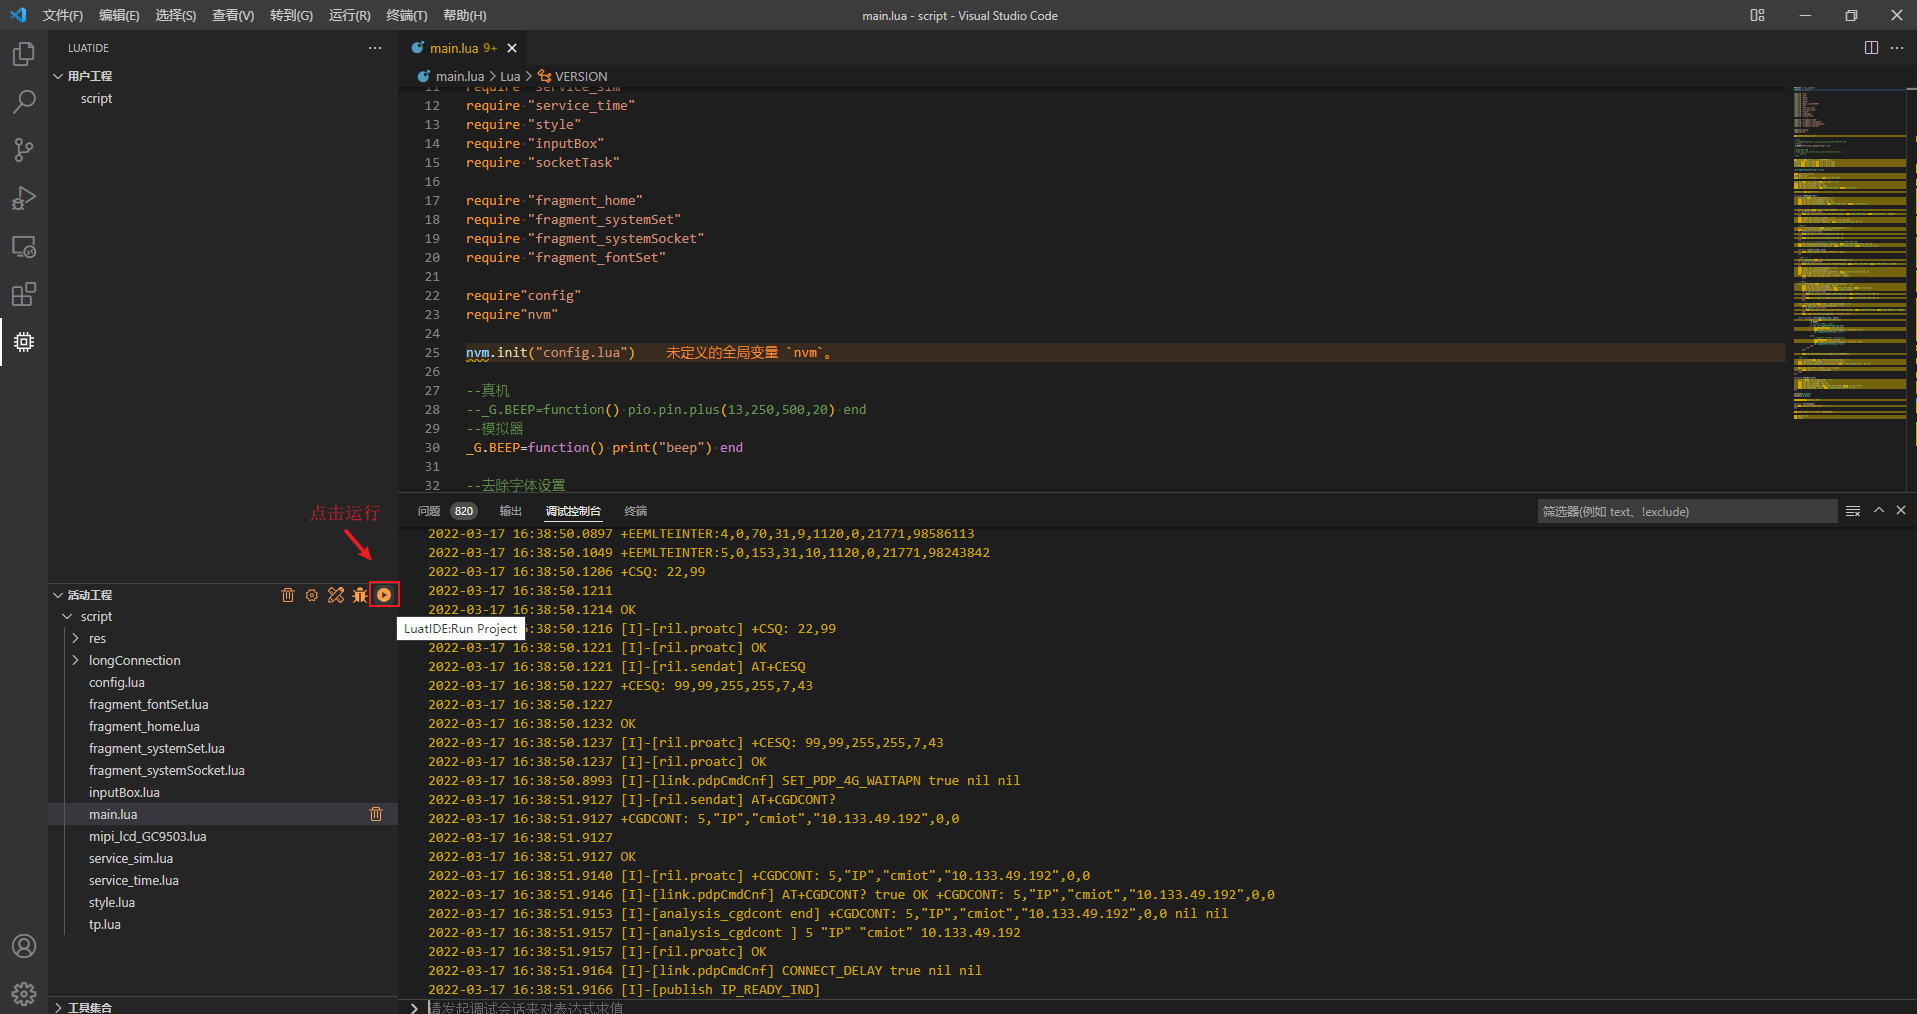1917x1014 pixels.
Task: Open the 选择(S) menu
Action: pos(176,15)
